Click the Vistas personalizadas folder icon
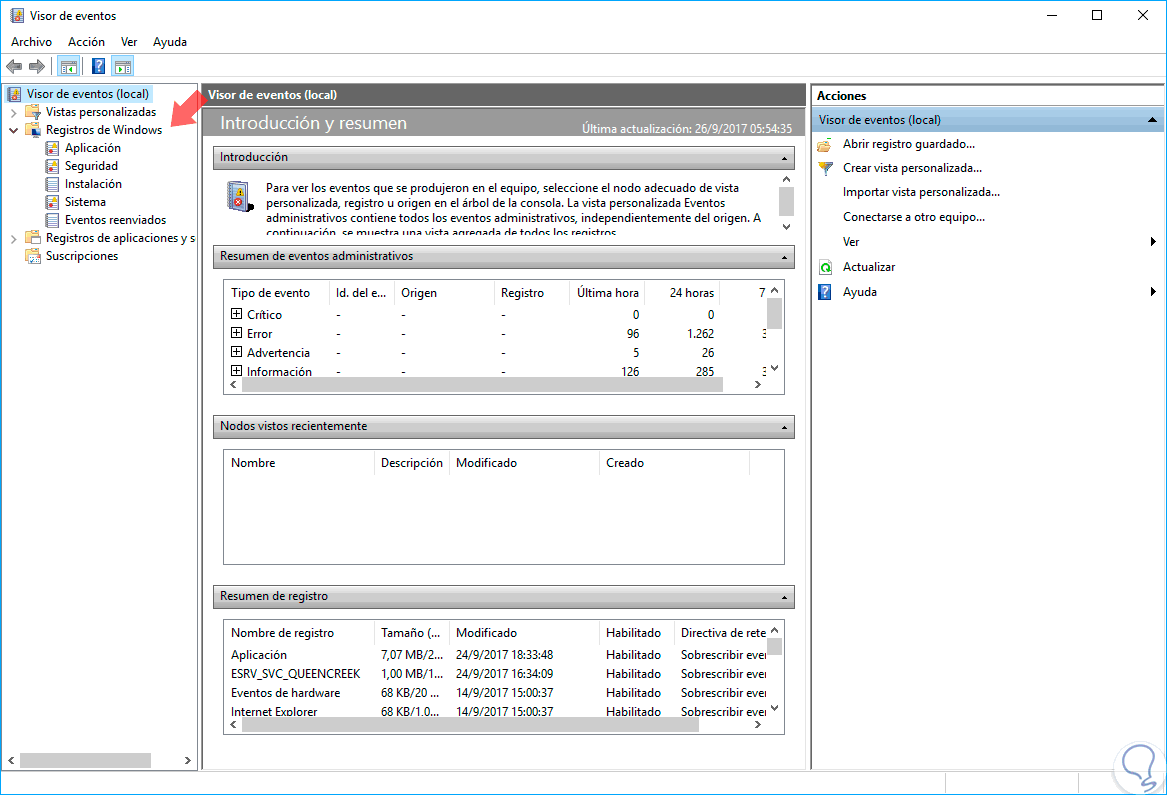The image size is (1167, 795). [33, 112]
